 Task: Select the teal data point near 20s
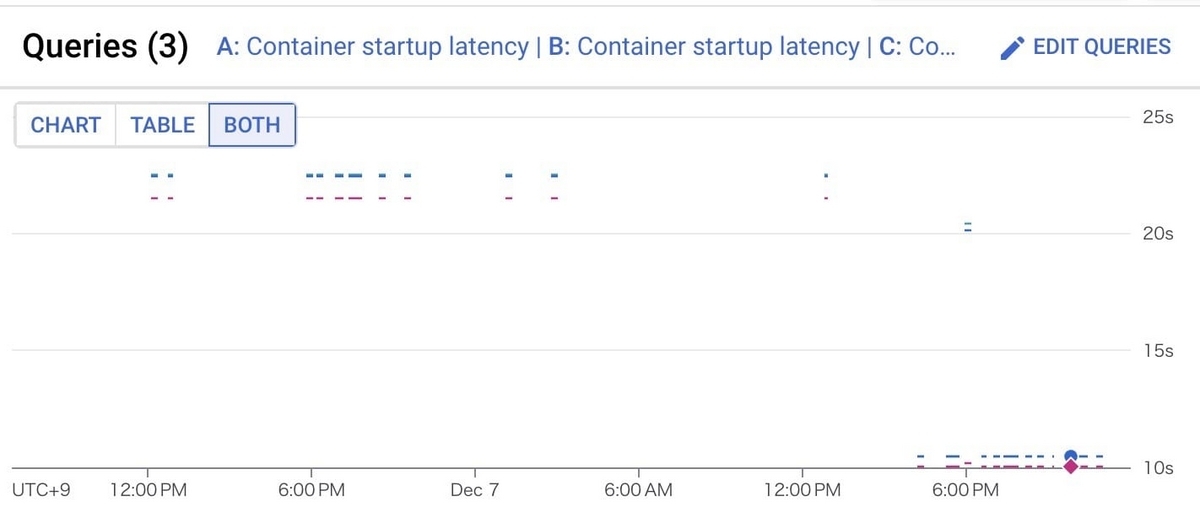(967, 226)
